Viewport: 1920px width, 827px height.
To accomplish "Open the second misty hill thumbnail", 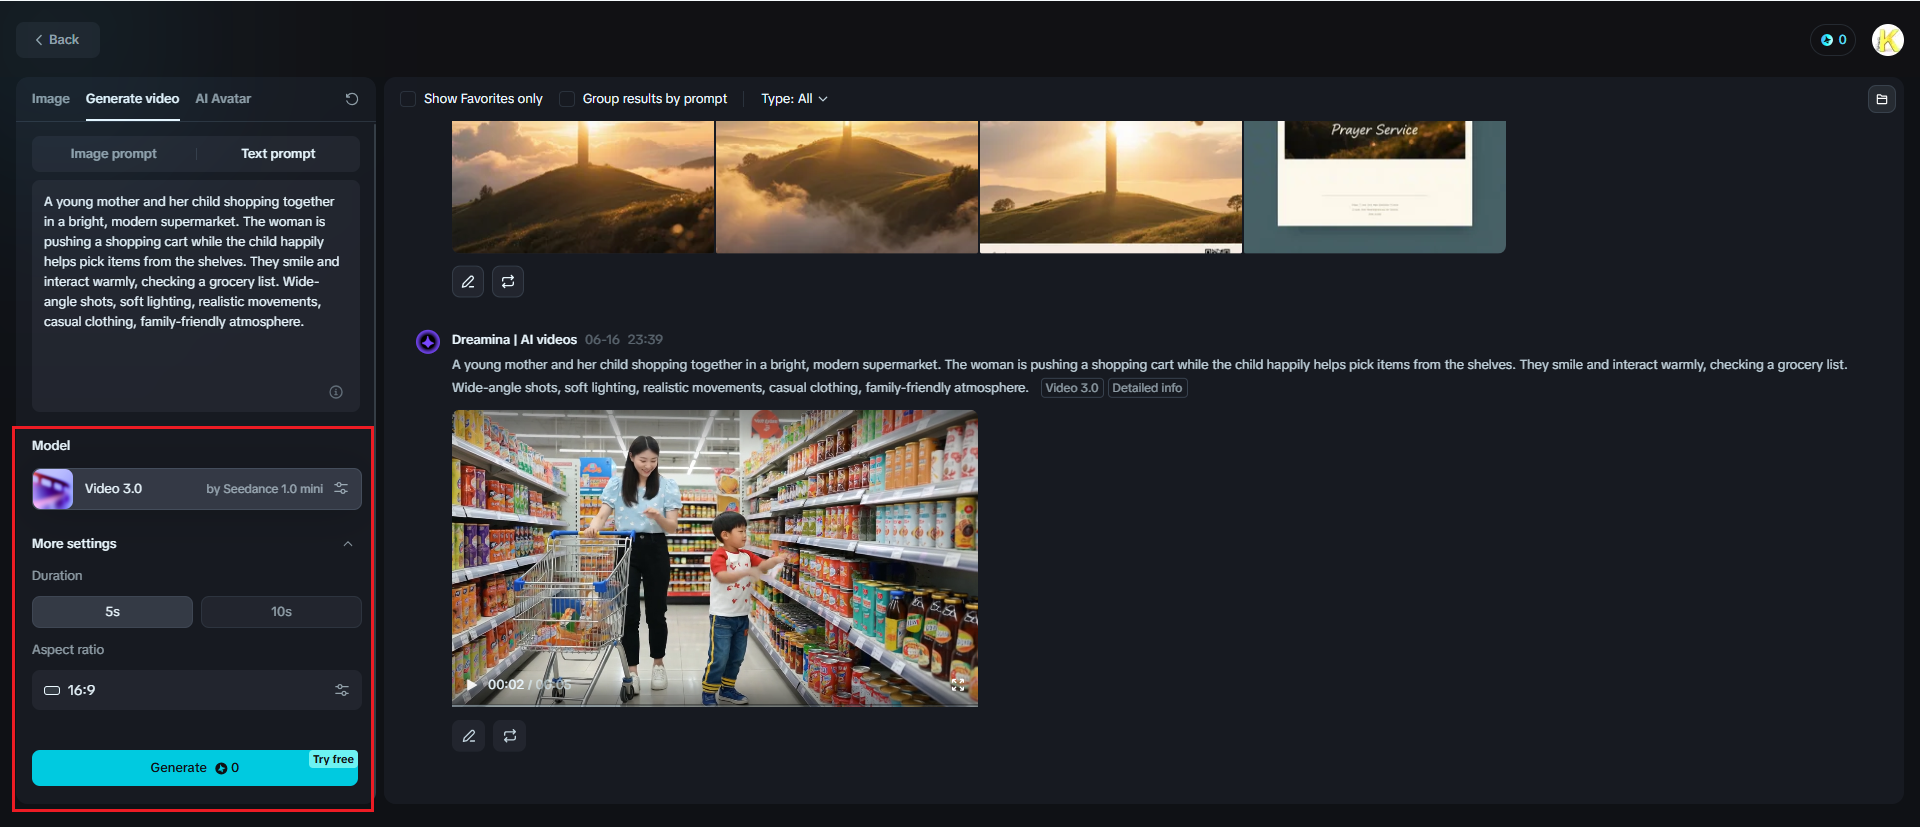I will [x=847, y=187].
